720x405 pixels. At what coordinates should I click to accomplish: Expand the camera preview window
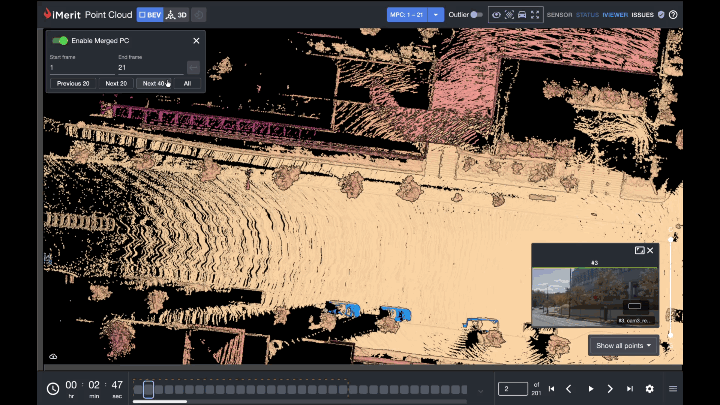tap(639, 250)
